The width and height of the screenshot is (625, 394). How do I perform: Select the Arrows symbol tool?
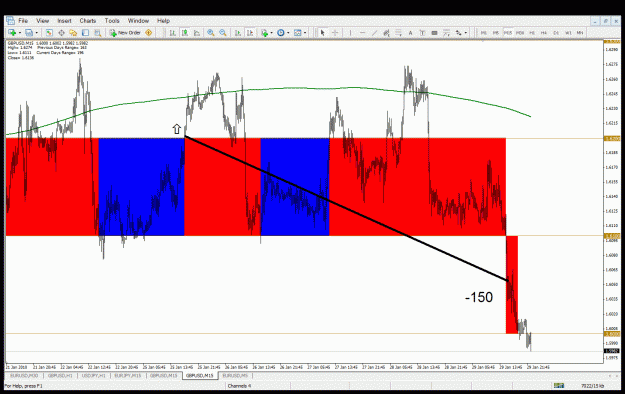tap(458, 33)
